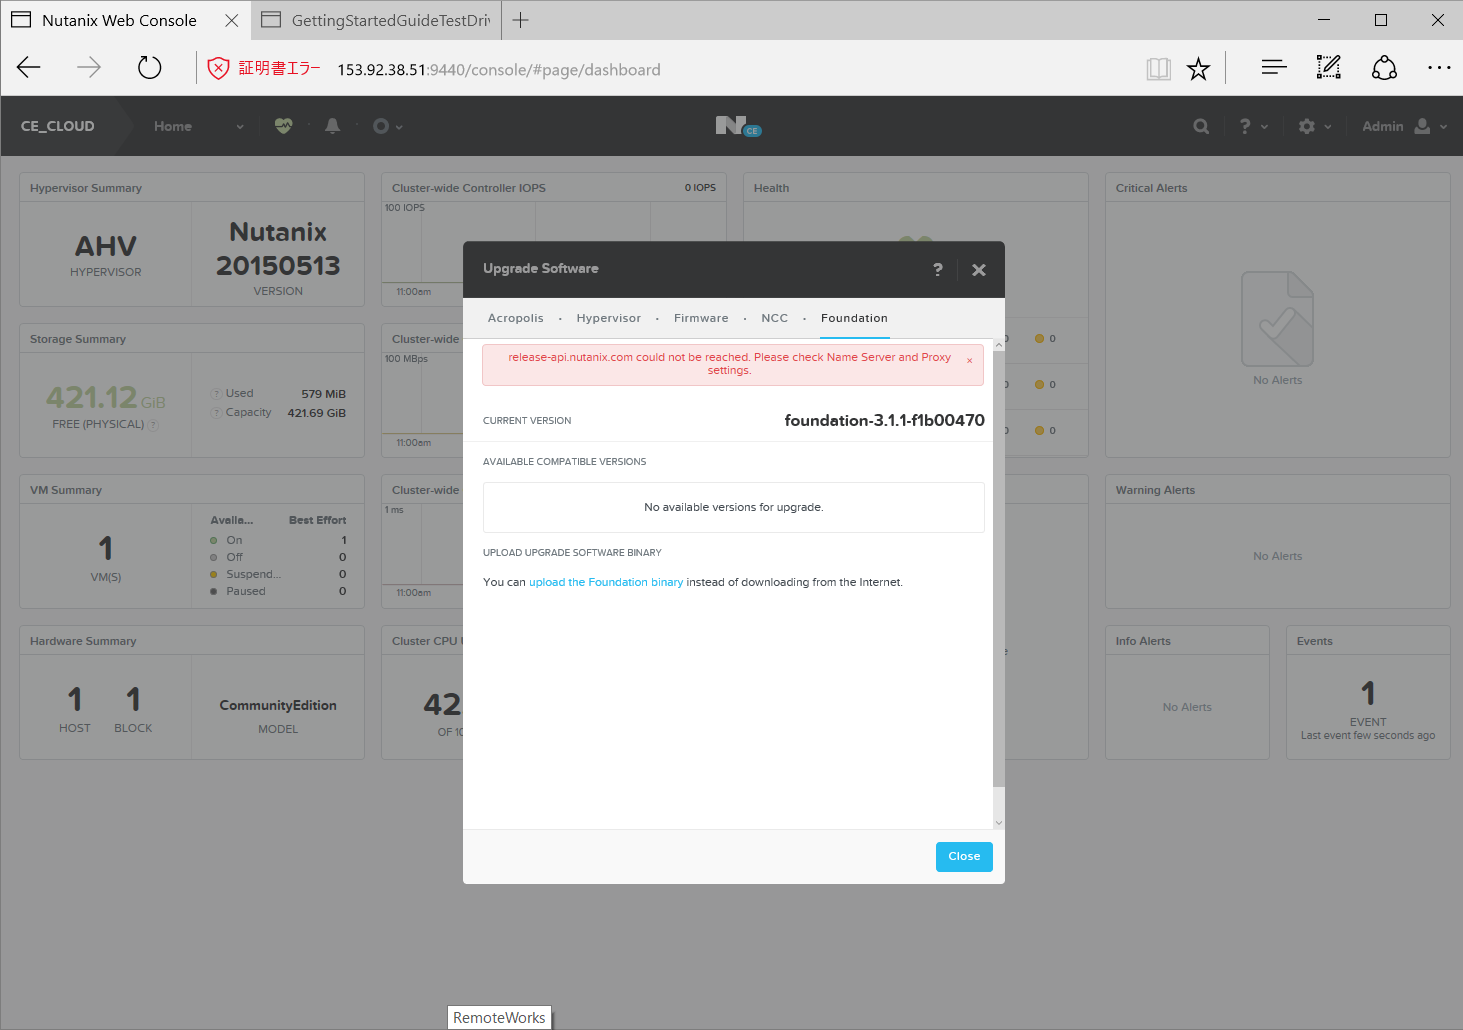Click the help icon beside Used

pyautogui.click(x=216, y=394)
